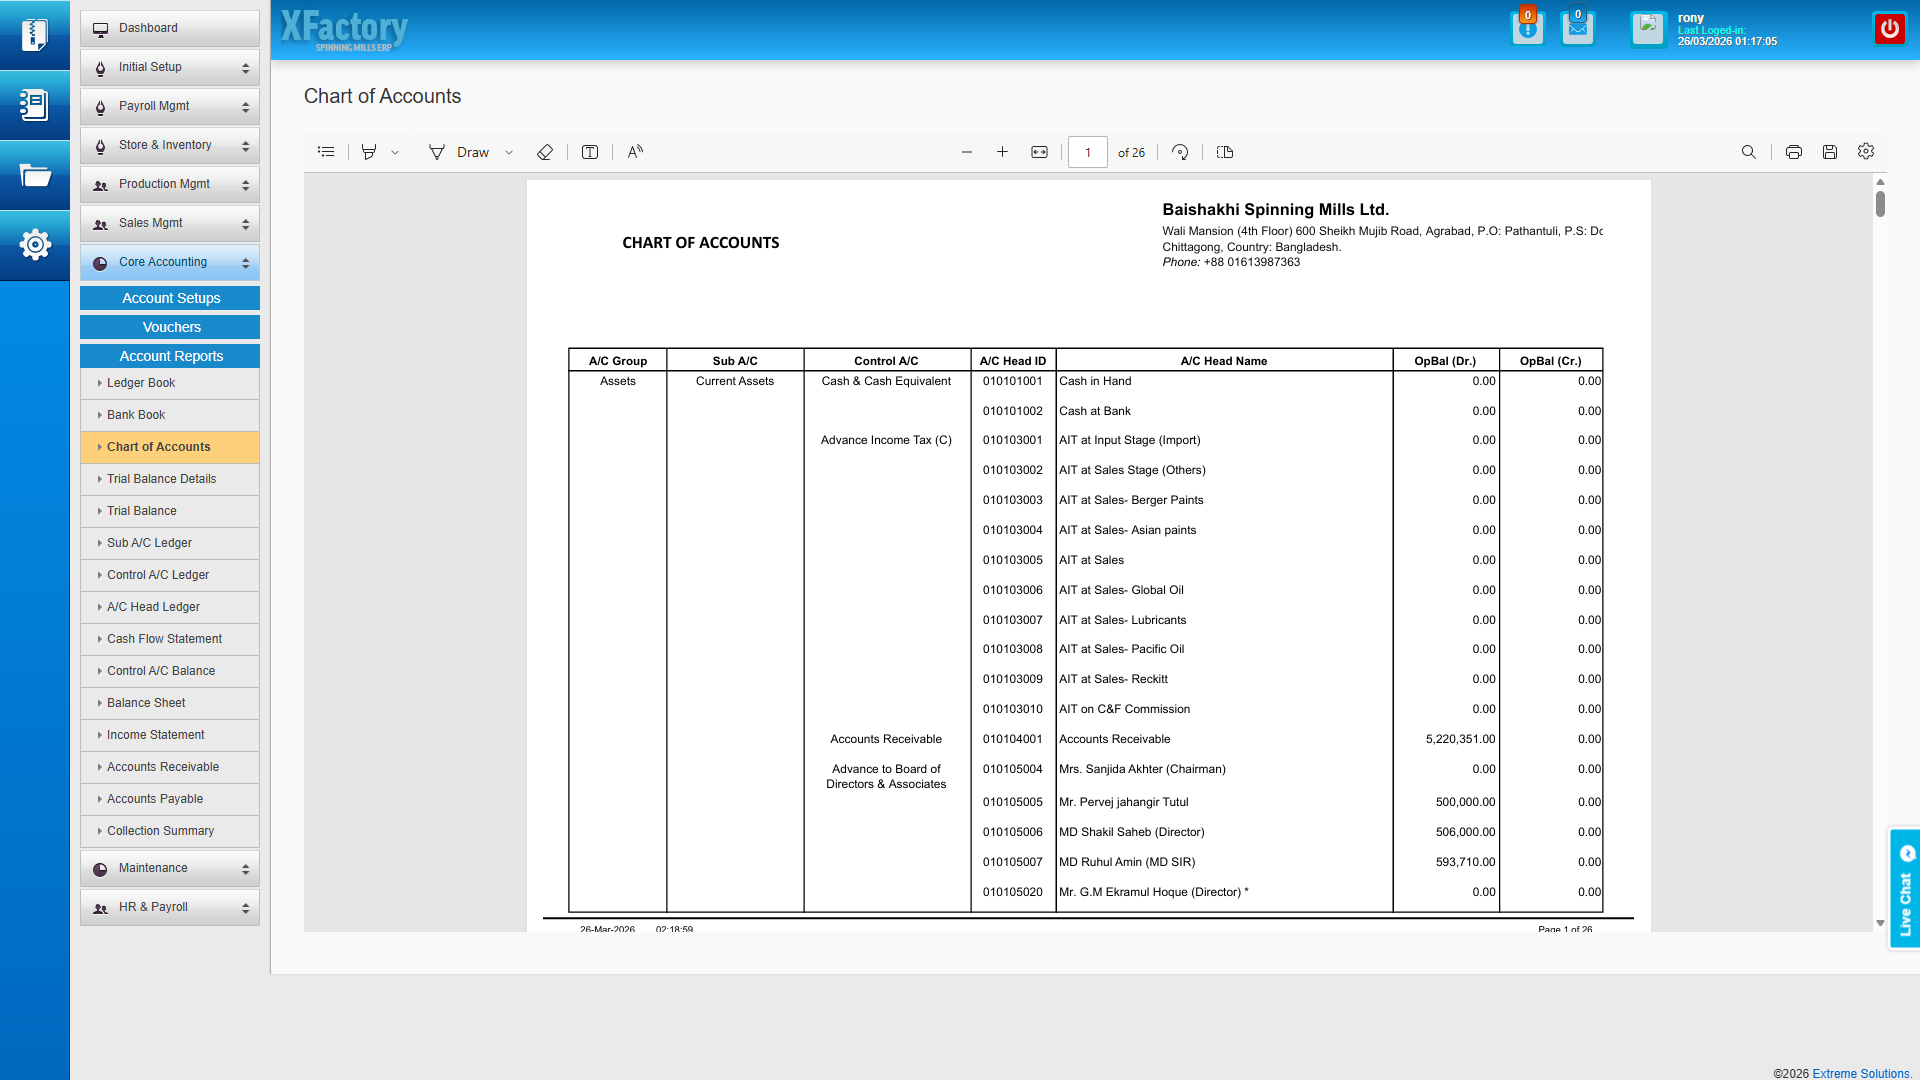
Task: Click the PDF viewer print icon
Action: (1793, 152)
